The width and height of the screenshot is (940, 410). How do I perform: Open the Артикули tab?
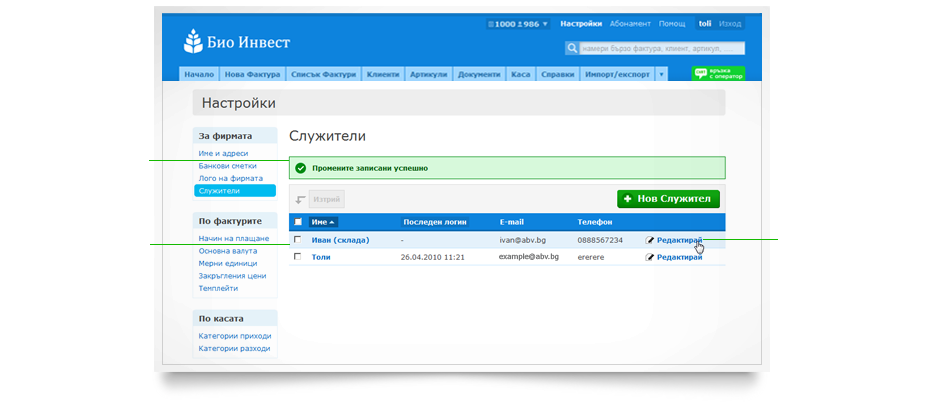pos(429,74)
